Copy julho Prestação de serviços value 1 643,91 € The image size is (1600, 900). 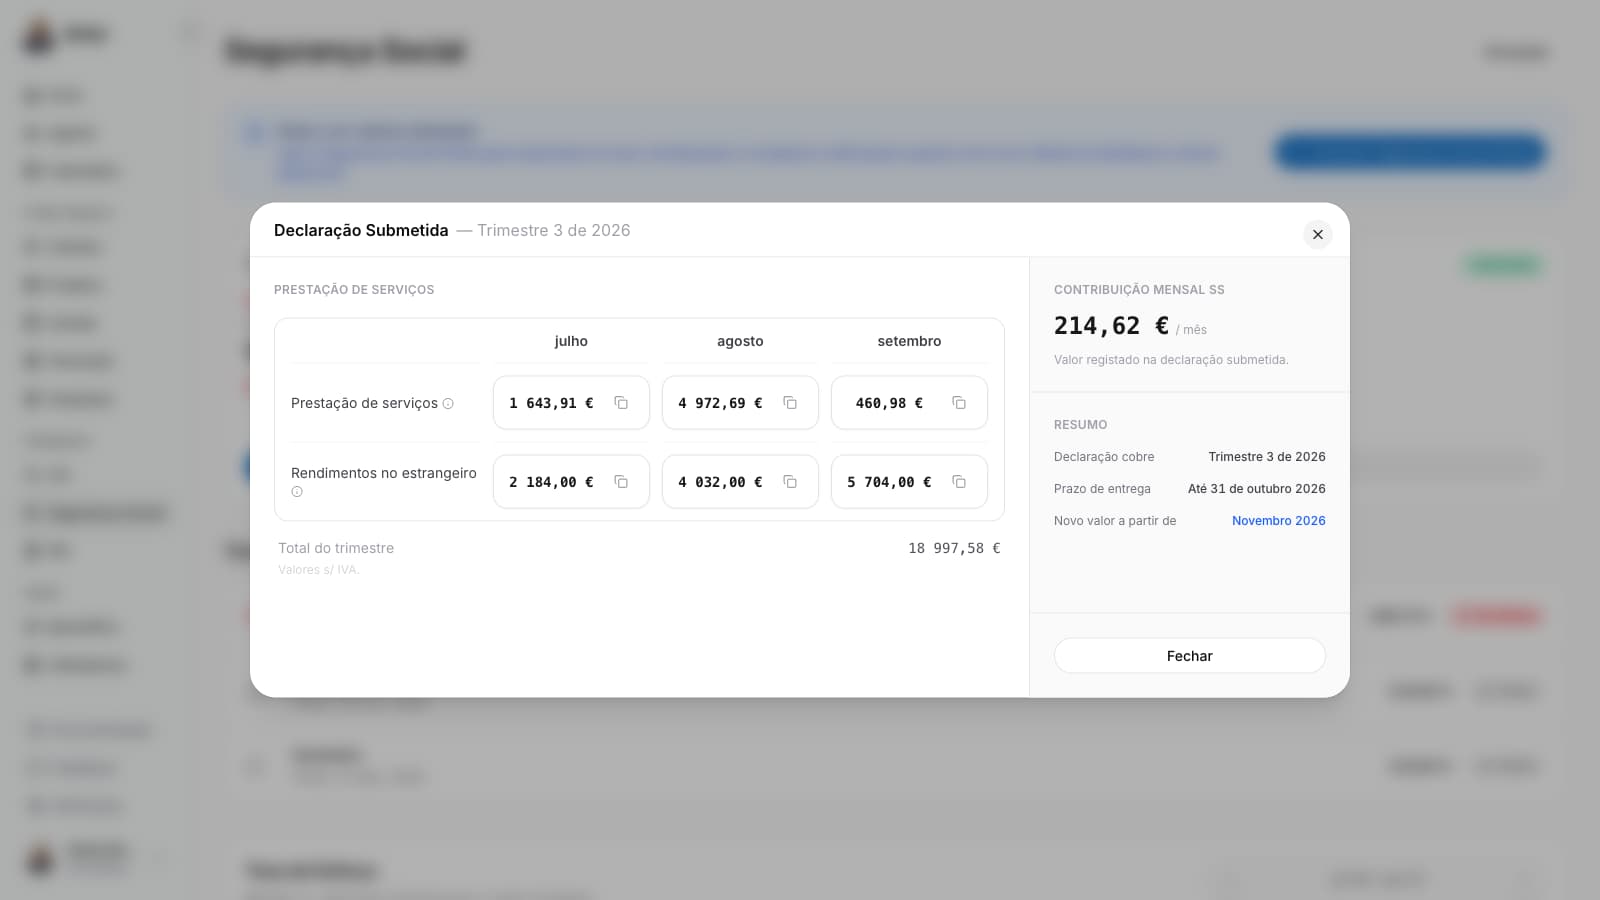[621, 403]
